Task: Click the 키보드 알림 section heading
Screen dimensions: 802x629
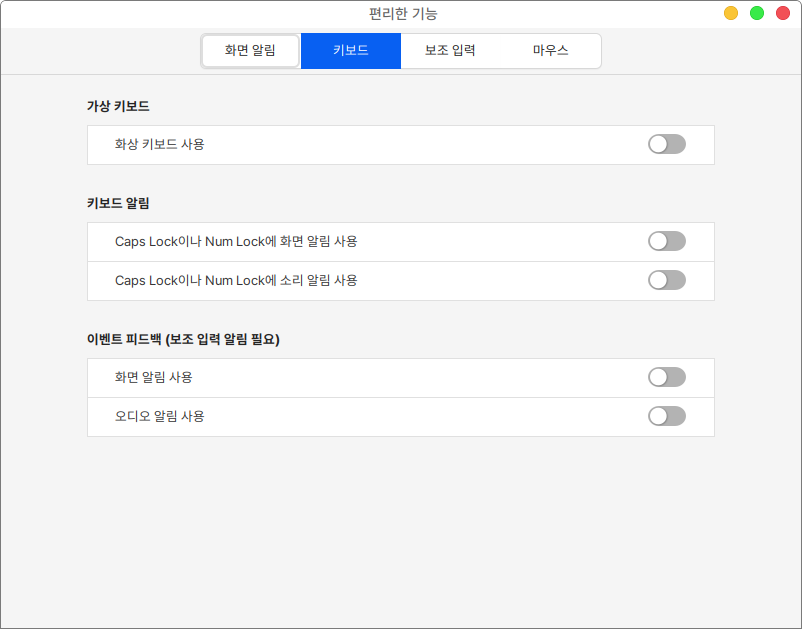Action: click(118, 203)
